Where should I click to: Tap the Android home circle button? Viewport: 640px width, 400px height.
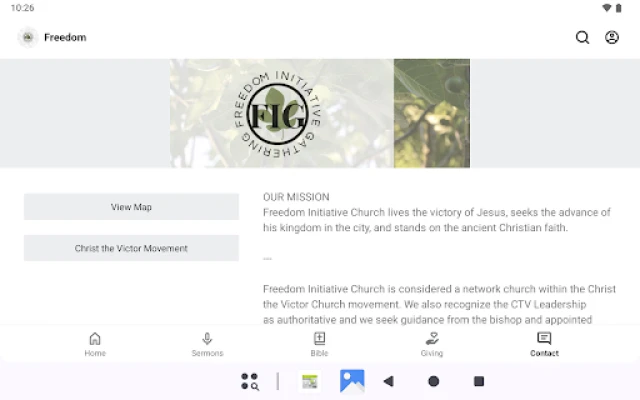[433, 381]
